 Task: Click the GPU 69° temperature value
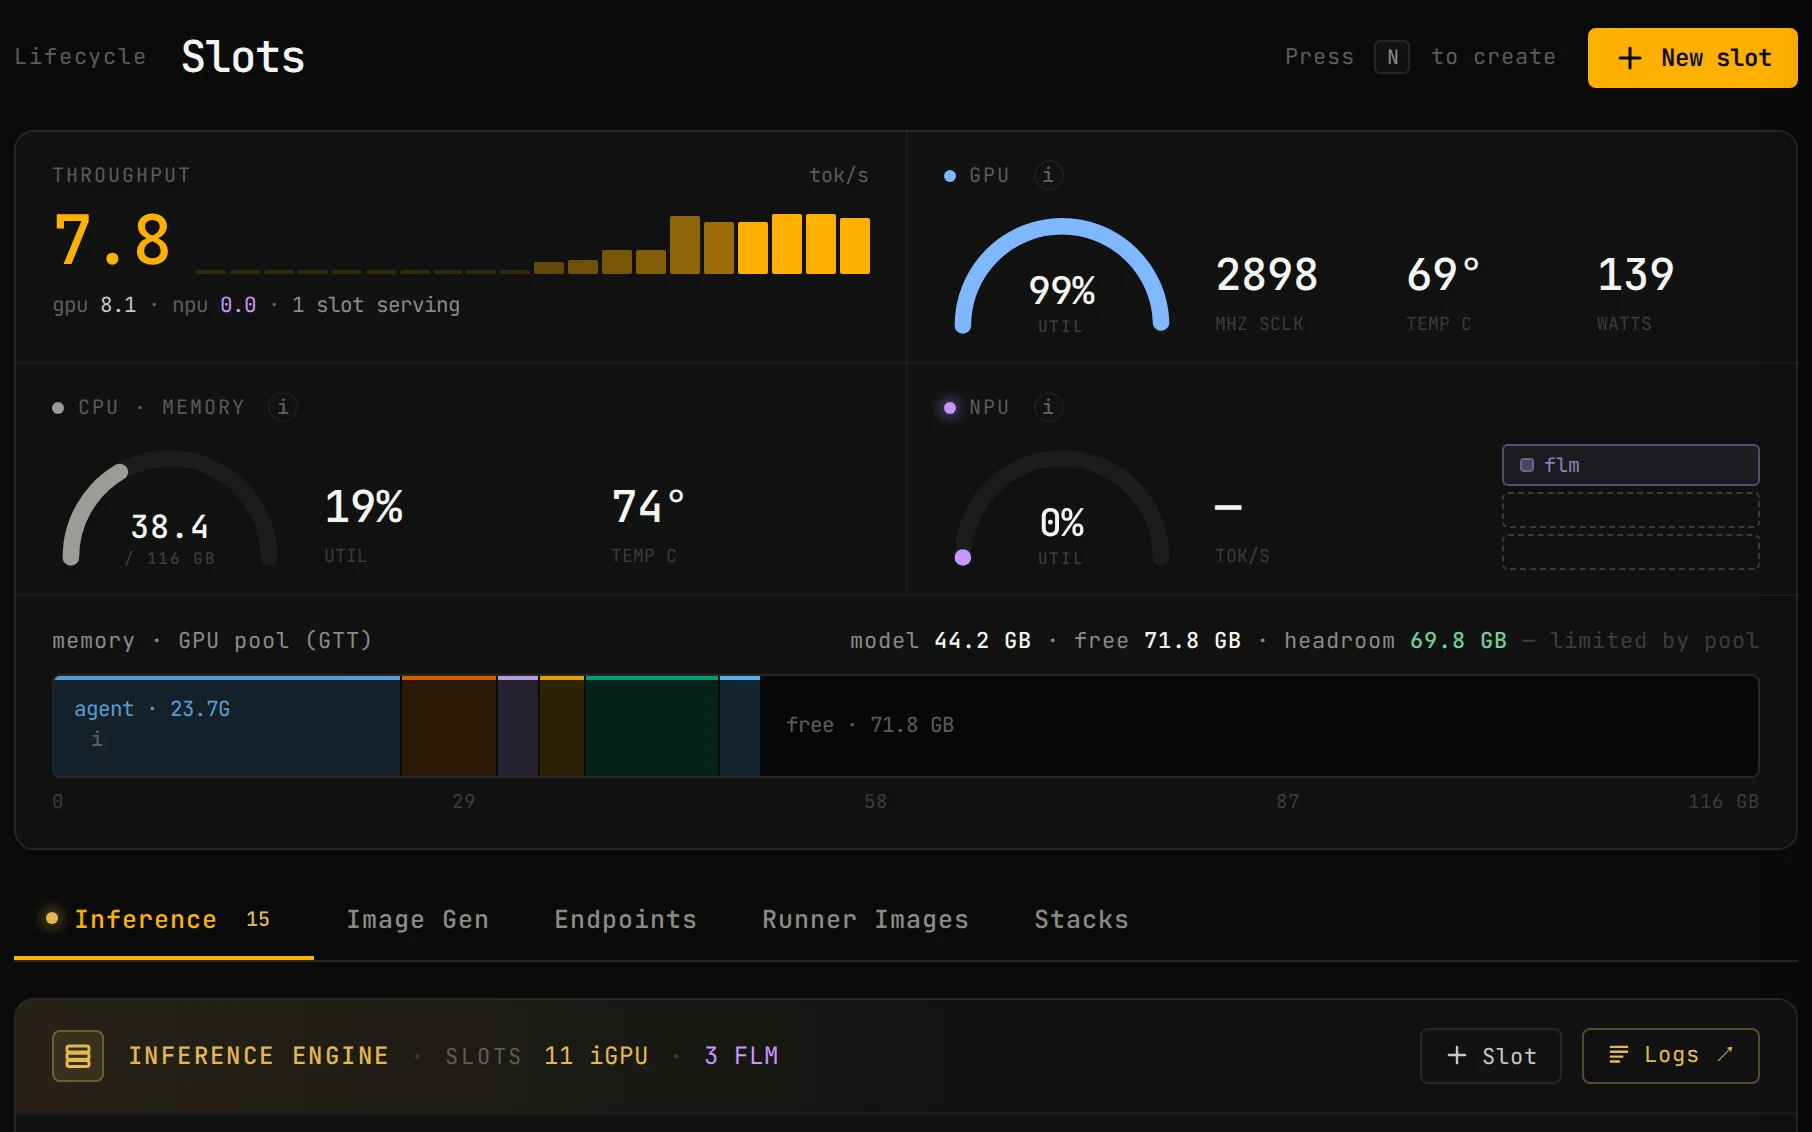click(1442, 275)
